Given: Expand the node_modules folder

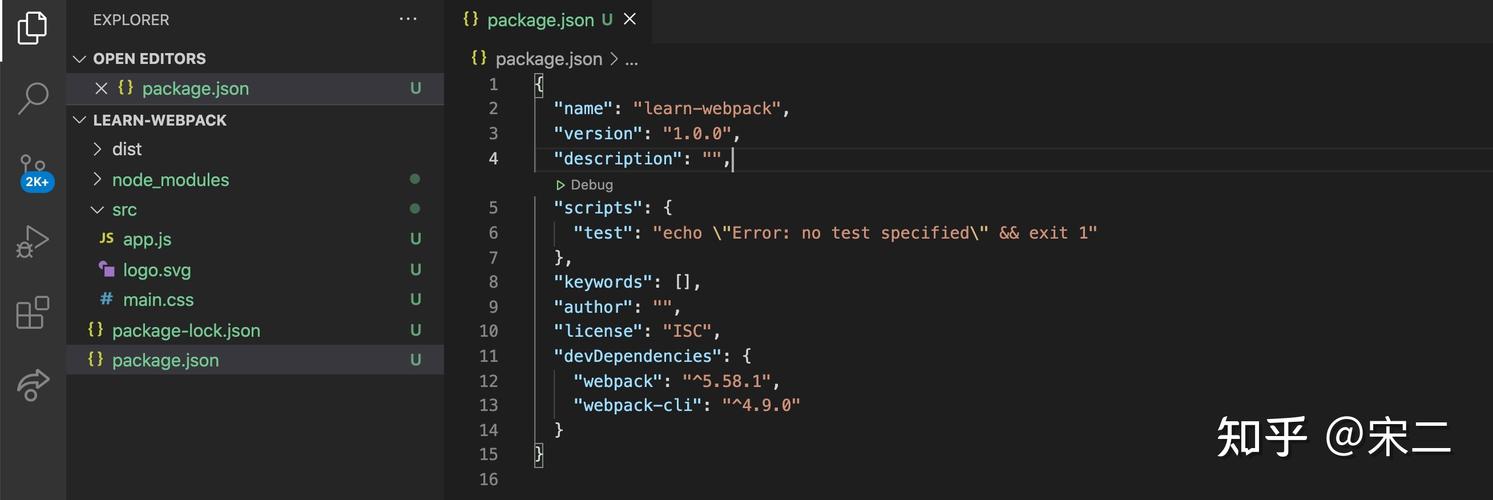Looking at the screenshot, I should tap(97, 179).
